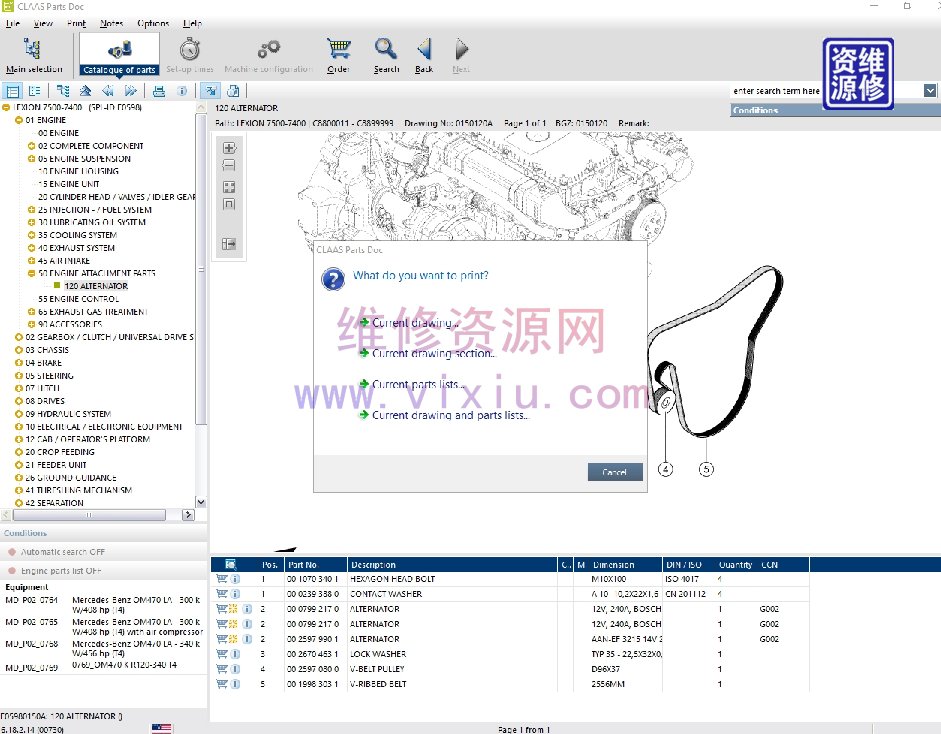Viewport: 941px width, 734px height.
Task: Add HEXAGON HEAD BOLT to cart
Action: point(222,579)
